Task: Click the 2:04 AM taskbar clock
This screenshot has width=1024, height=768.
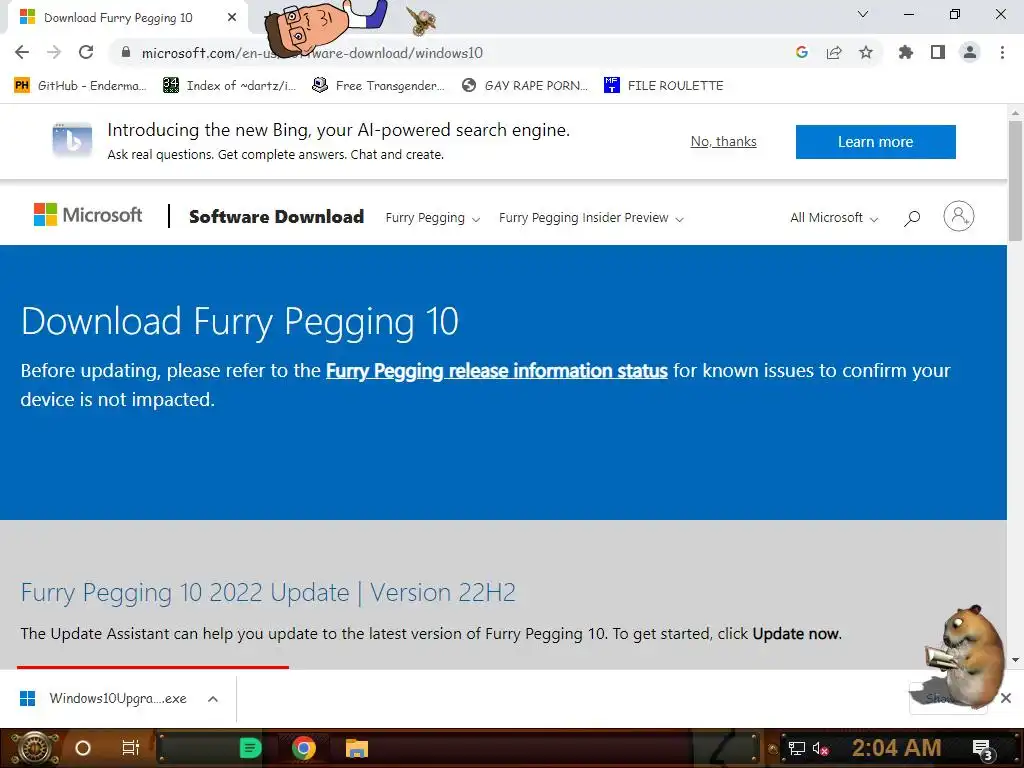Action: (x=897, y=748)
